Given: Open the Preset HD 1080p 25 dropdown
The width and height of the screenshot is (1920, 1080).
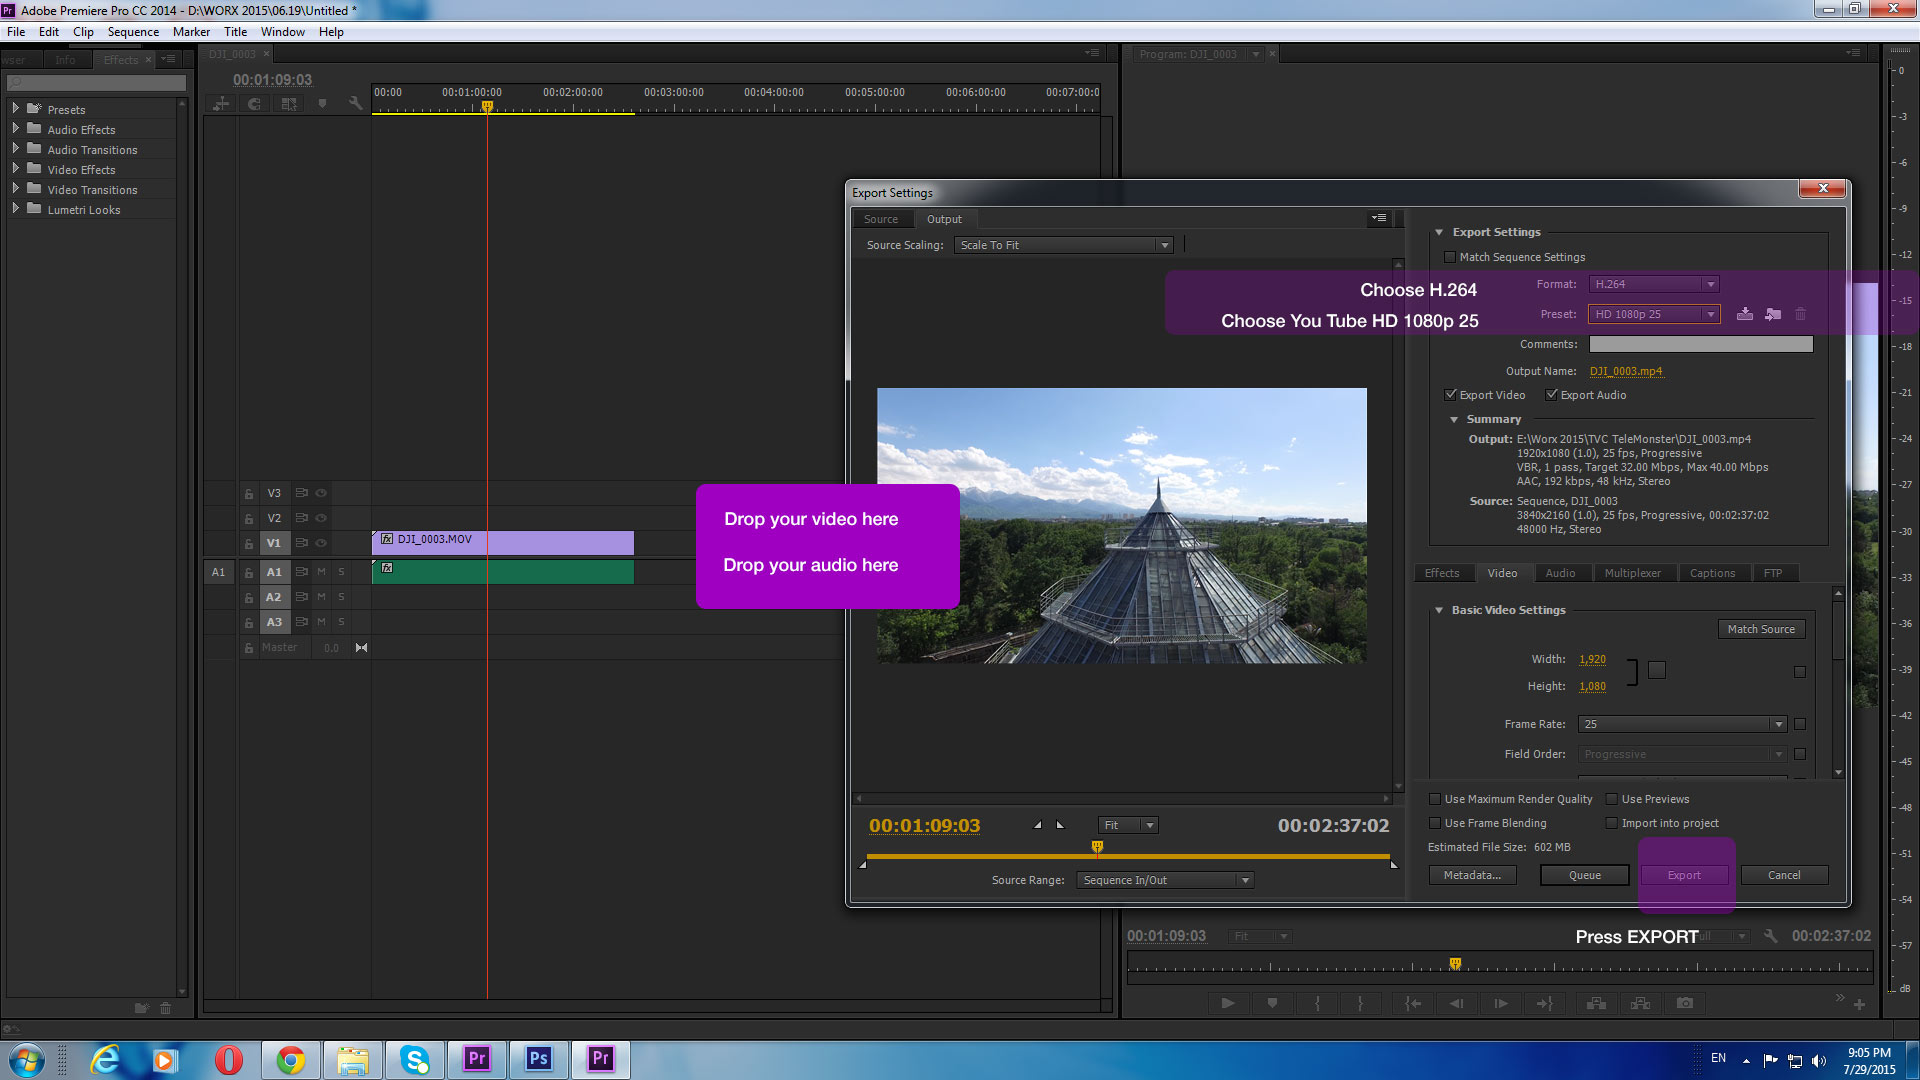Looking at the screenshot, I should click(1654, 314).
